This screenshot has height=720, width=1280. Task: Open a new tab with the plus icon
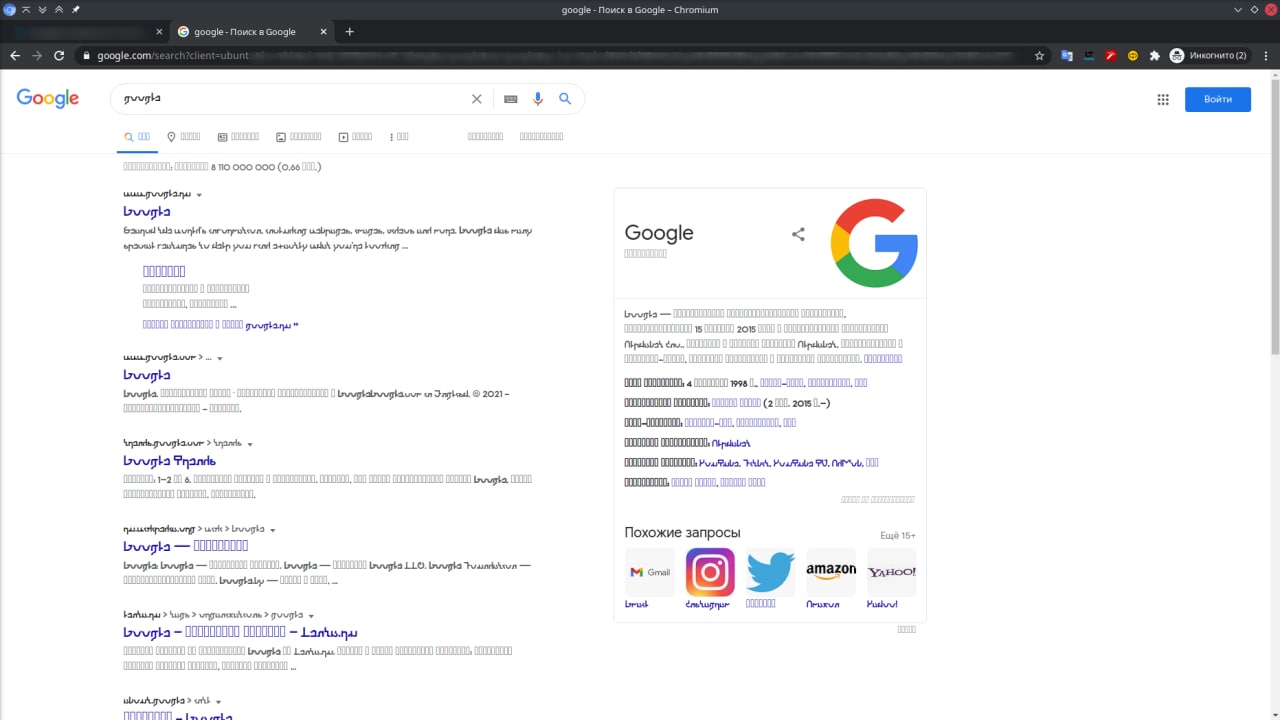pyautogui.click(x=349, y=32)
